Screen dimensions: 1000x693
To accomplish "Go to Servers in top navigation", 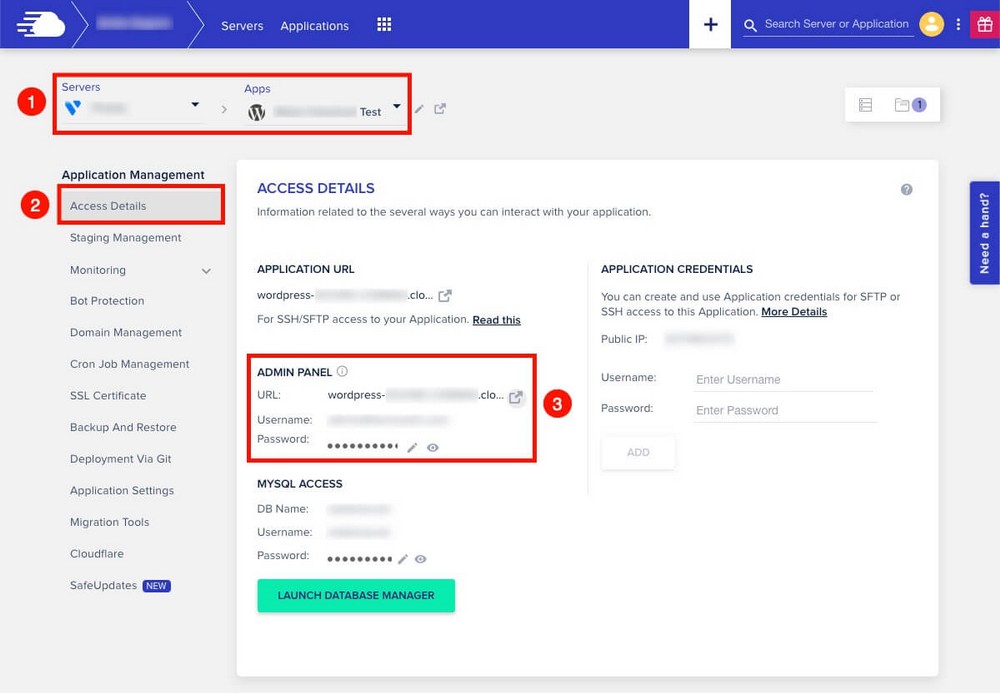I will pyautogui.click(x=242, y=26).
